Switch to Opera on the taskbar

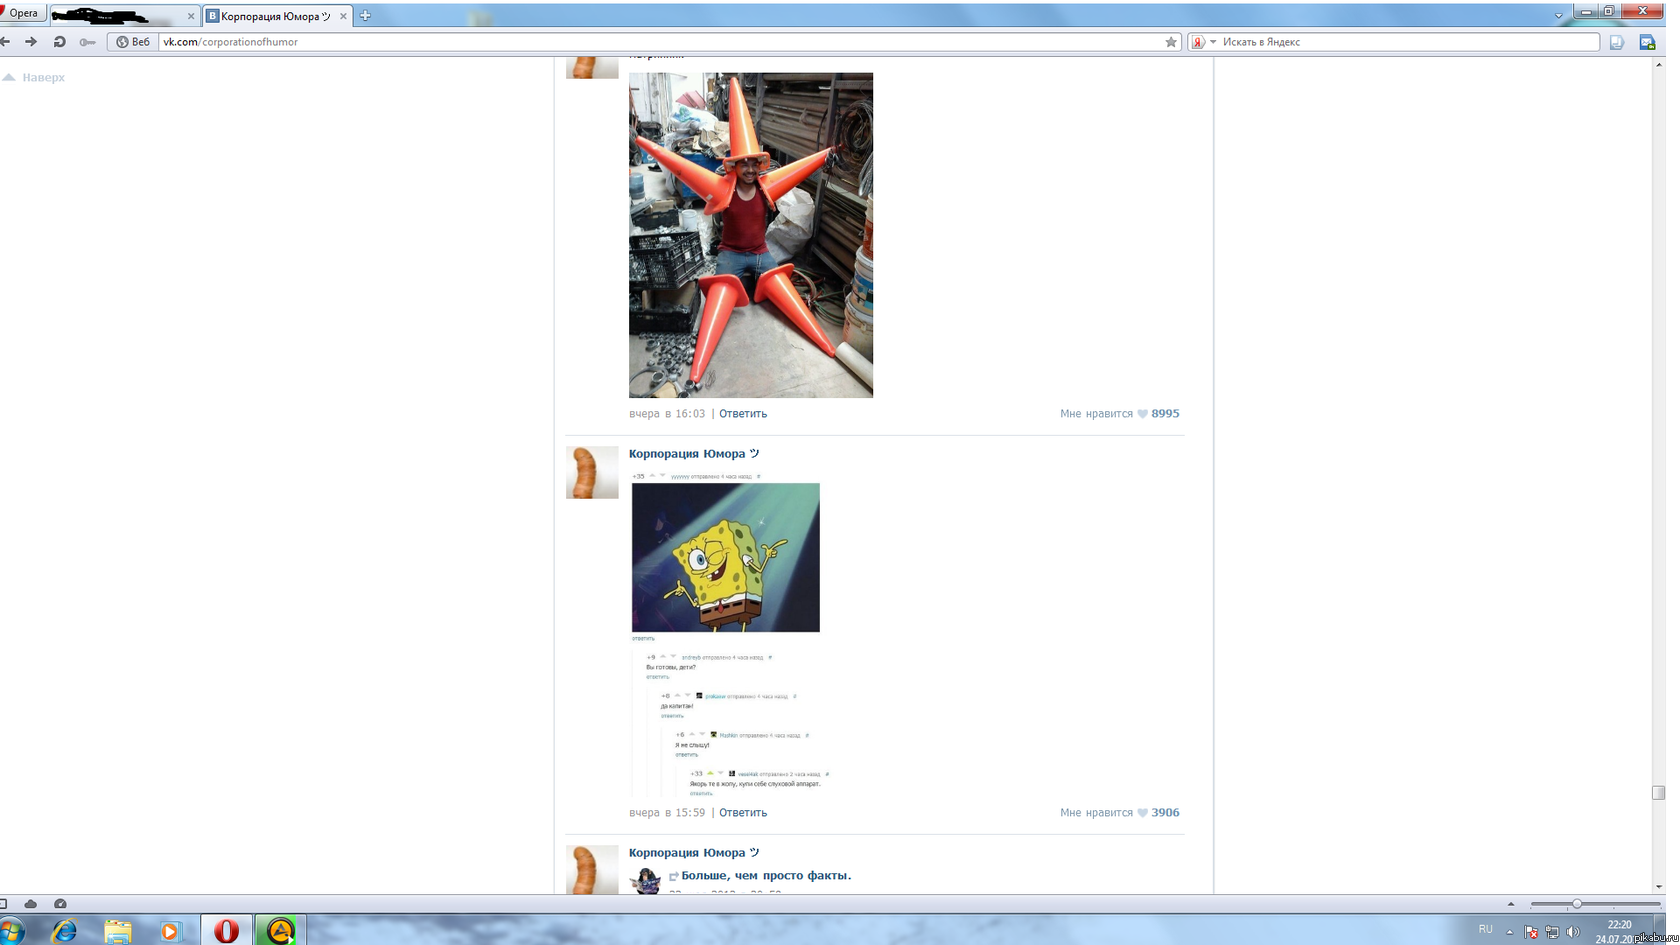tap(226, 930)
